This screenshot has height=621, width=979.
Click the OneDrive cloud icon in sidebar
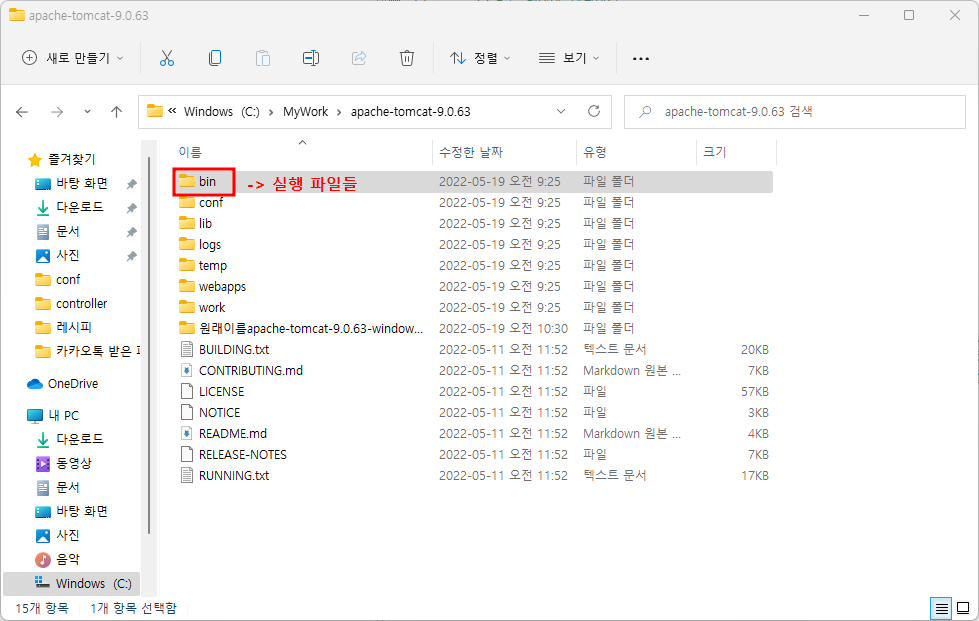tap(35, 384)
